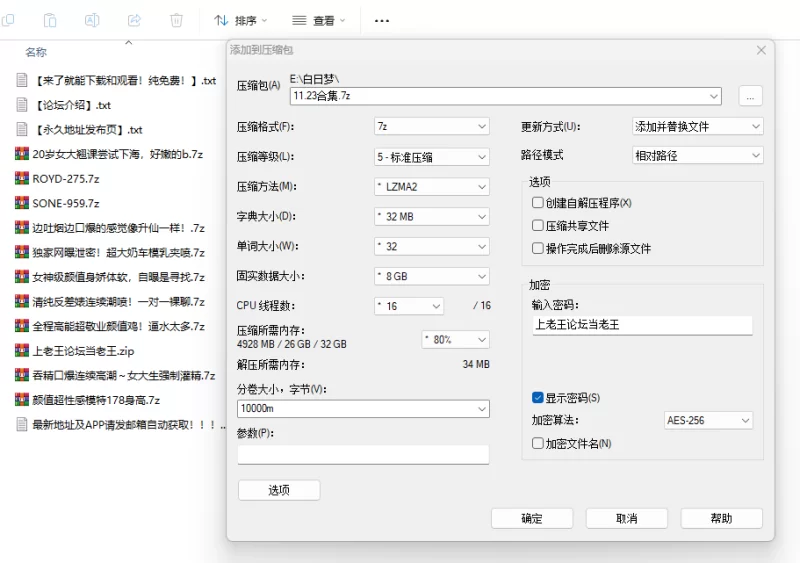Click the Paste icon in Explorer toolbar
Screen dimensions: 800x563
click(50, 20)
